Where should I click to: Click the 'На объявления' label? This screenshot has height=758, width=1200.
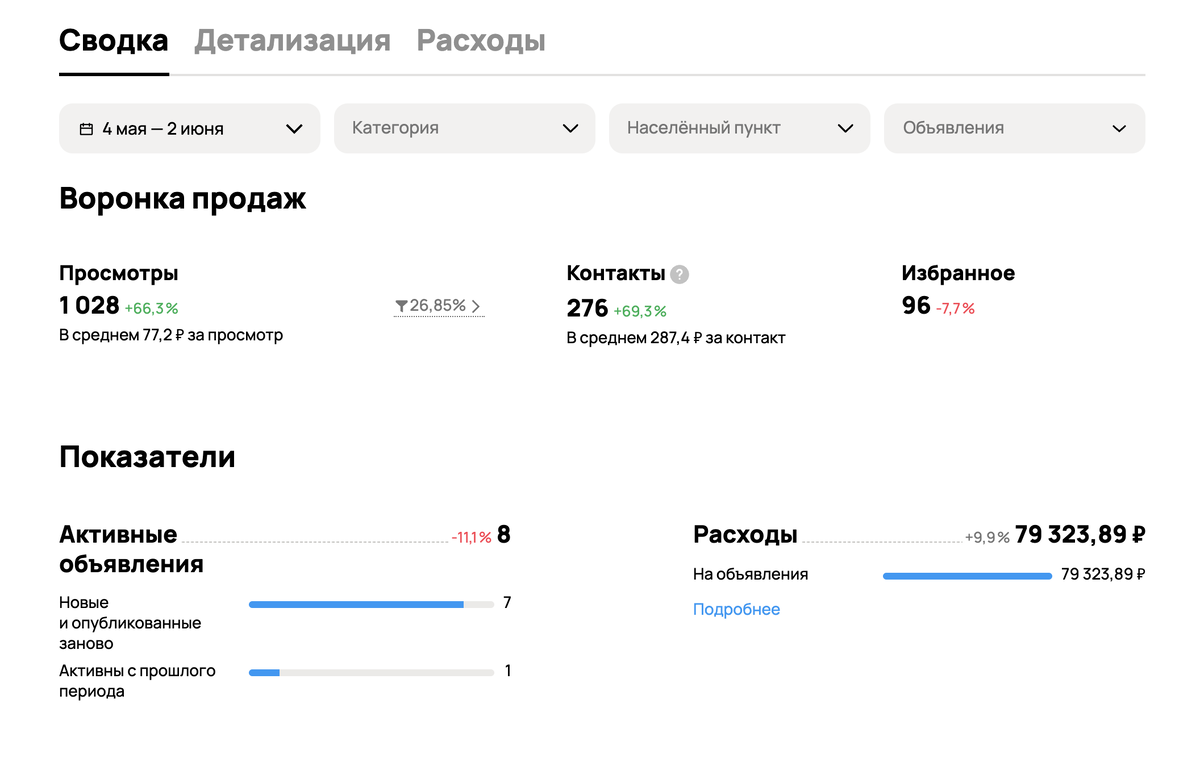(750, 574)
